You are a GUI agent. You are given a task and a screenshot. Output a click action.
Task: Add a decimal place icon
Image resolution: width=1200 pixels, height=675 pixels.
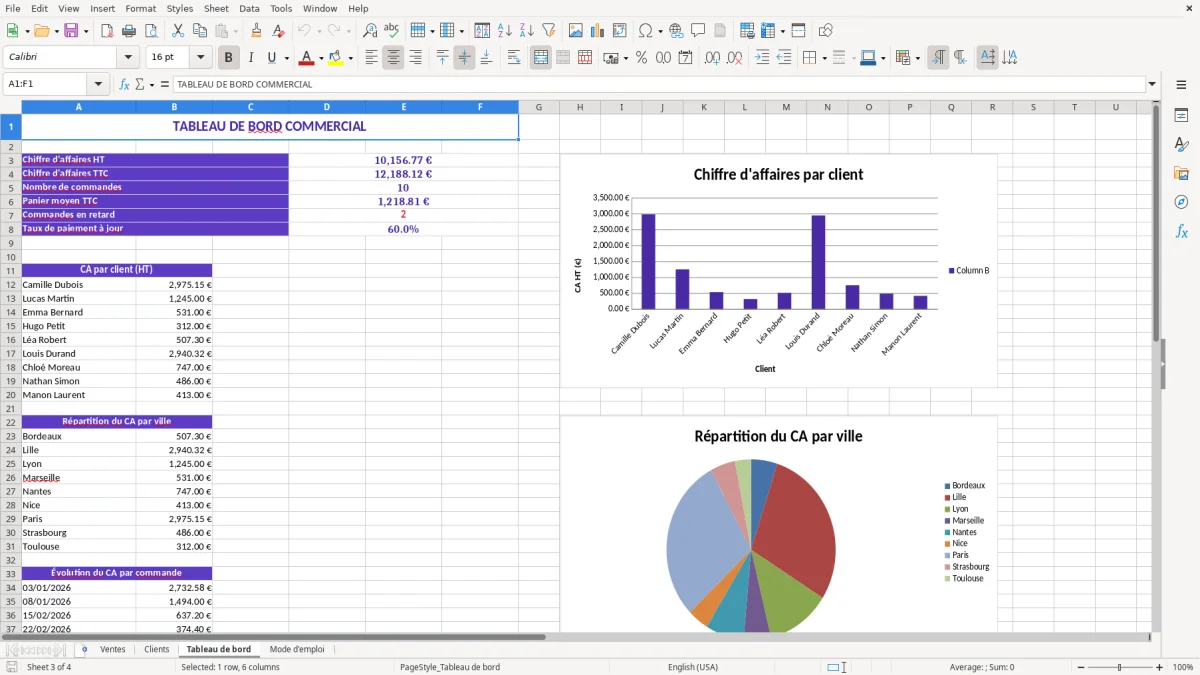pyautogui.click(x=713, y=58)
